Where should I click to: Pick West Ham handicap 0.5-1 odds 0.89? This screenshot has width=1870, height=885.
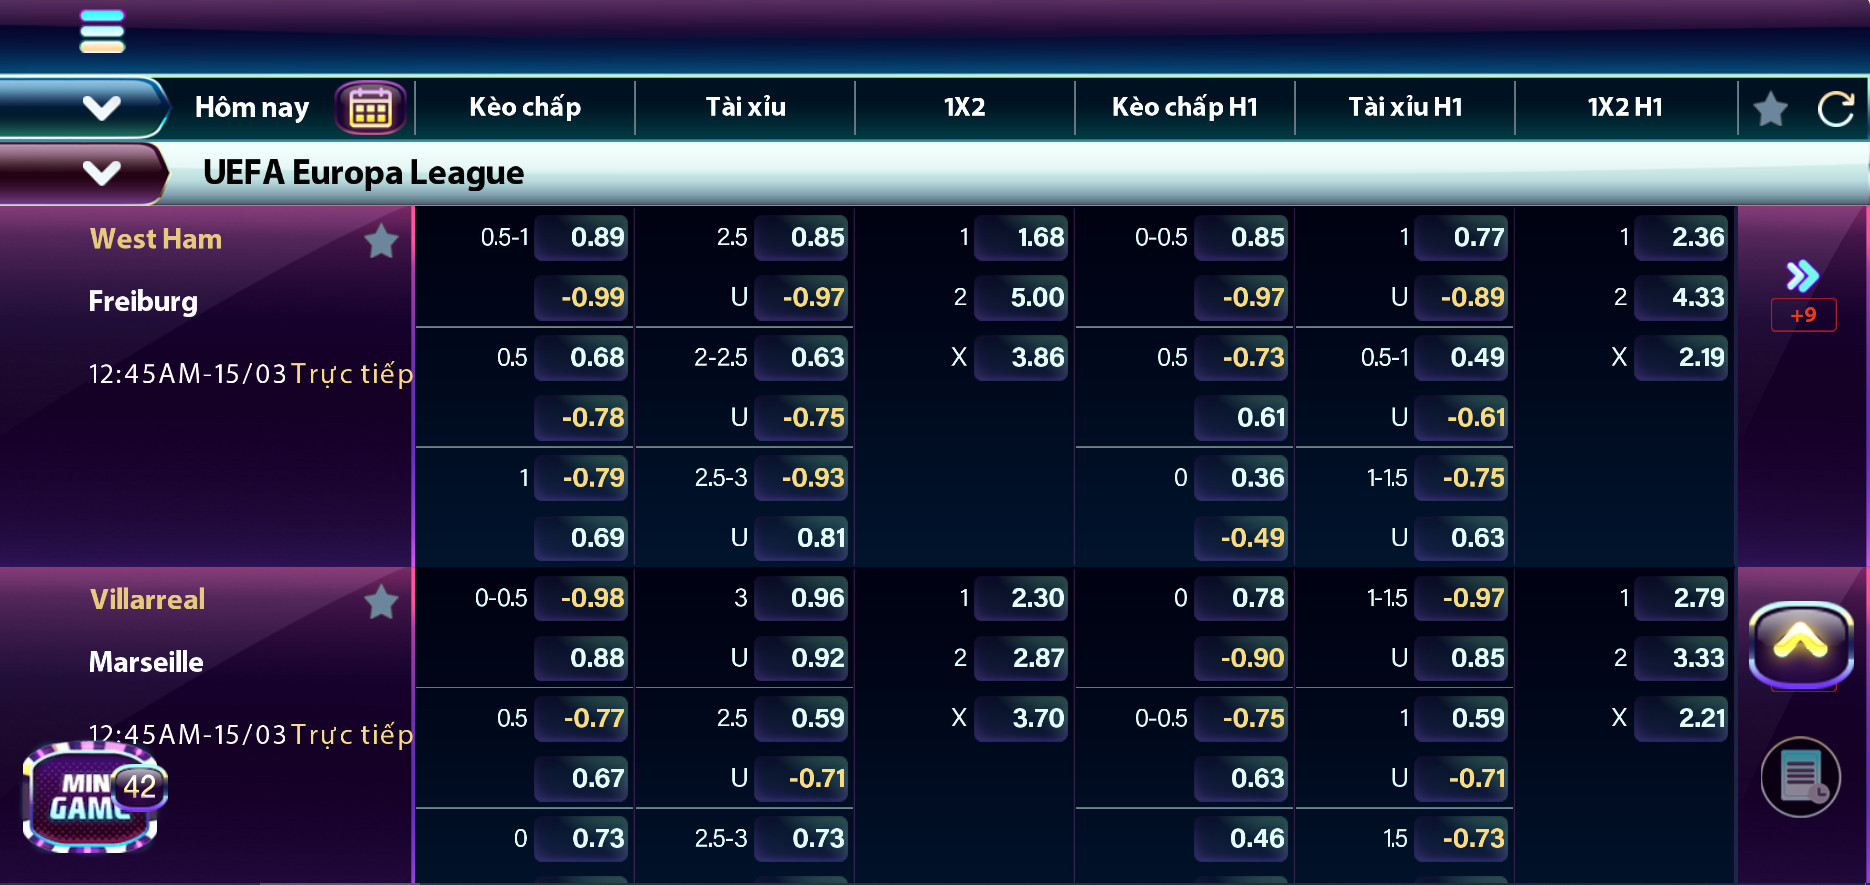coord(581,237)
